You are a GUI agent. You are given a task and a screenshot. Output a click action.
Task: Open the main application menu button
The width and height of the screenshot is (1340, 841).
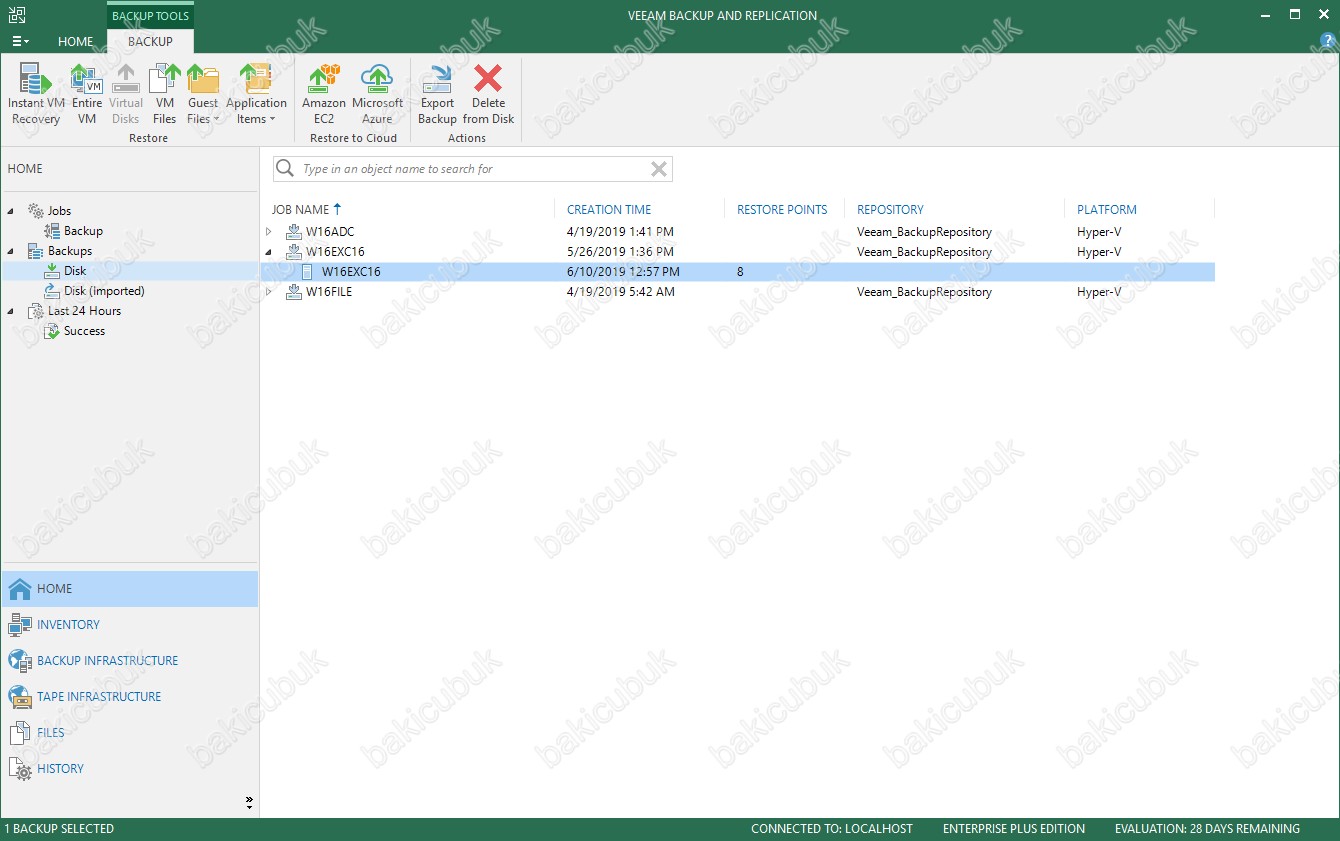20,41
